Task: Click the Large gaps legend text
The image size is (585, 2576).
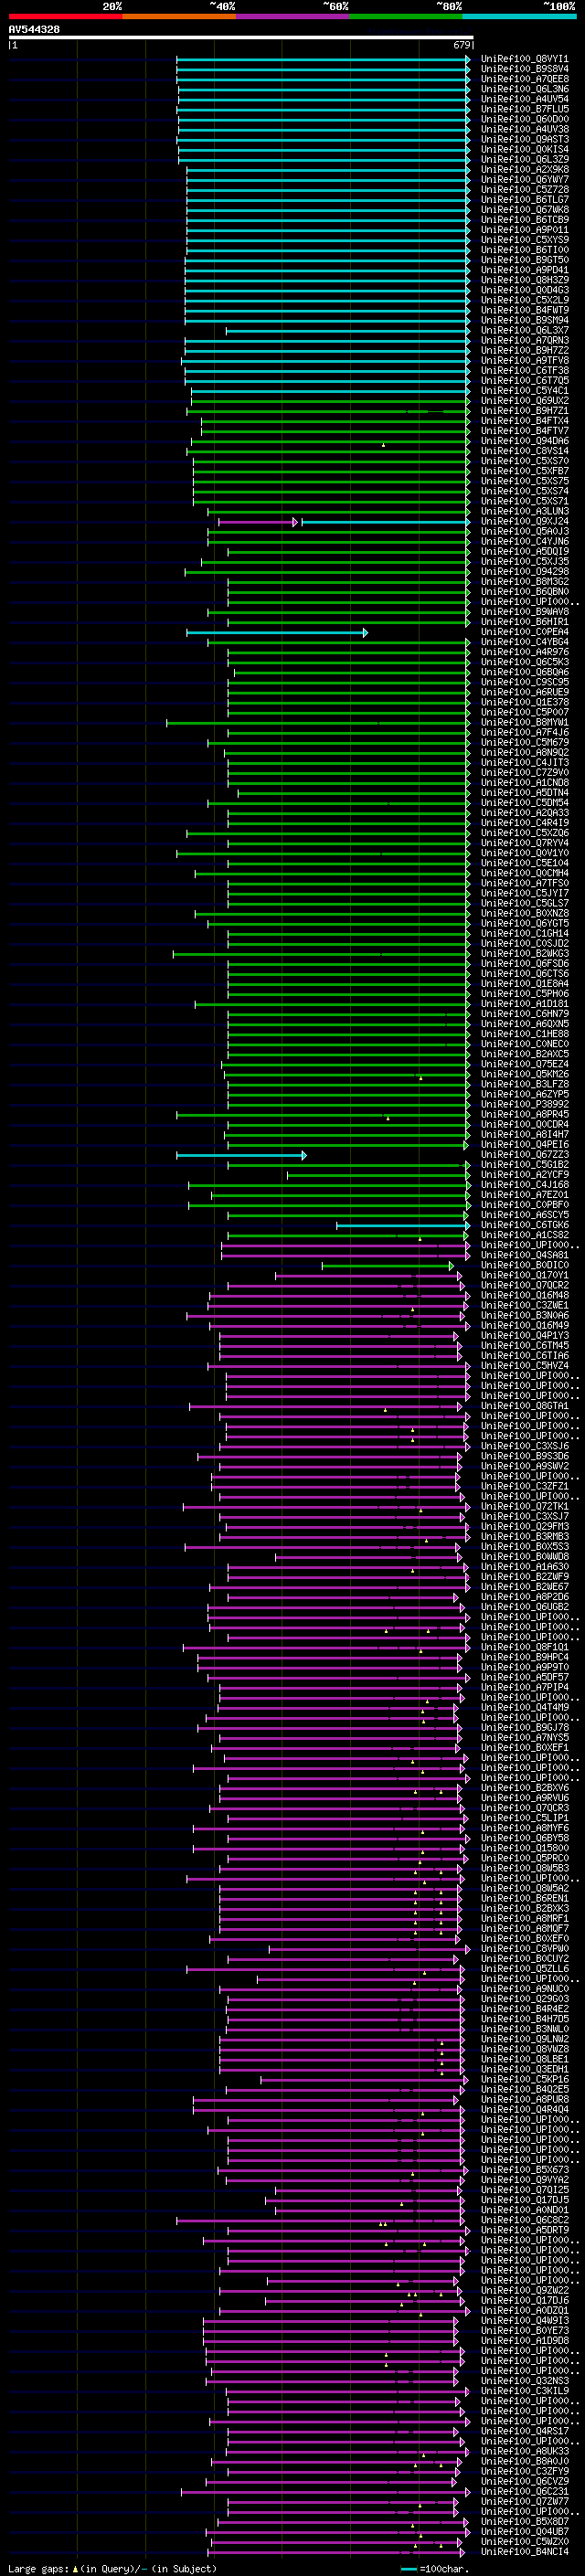Action: (112, 2568)
